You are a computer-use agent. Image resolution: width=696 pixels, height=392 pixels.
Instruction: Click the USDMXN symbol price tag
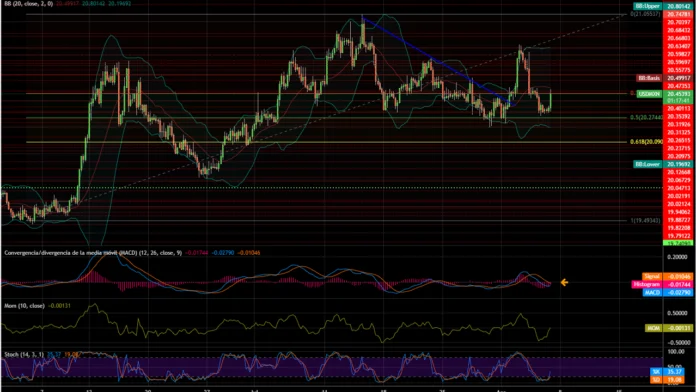(x=649, y=94)
